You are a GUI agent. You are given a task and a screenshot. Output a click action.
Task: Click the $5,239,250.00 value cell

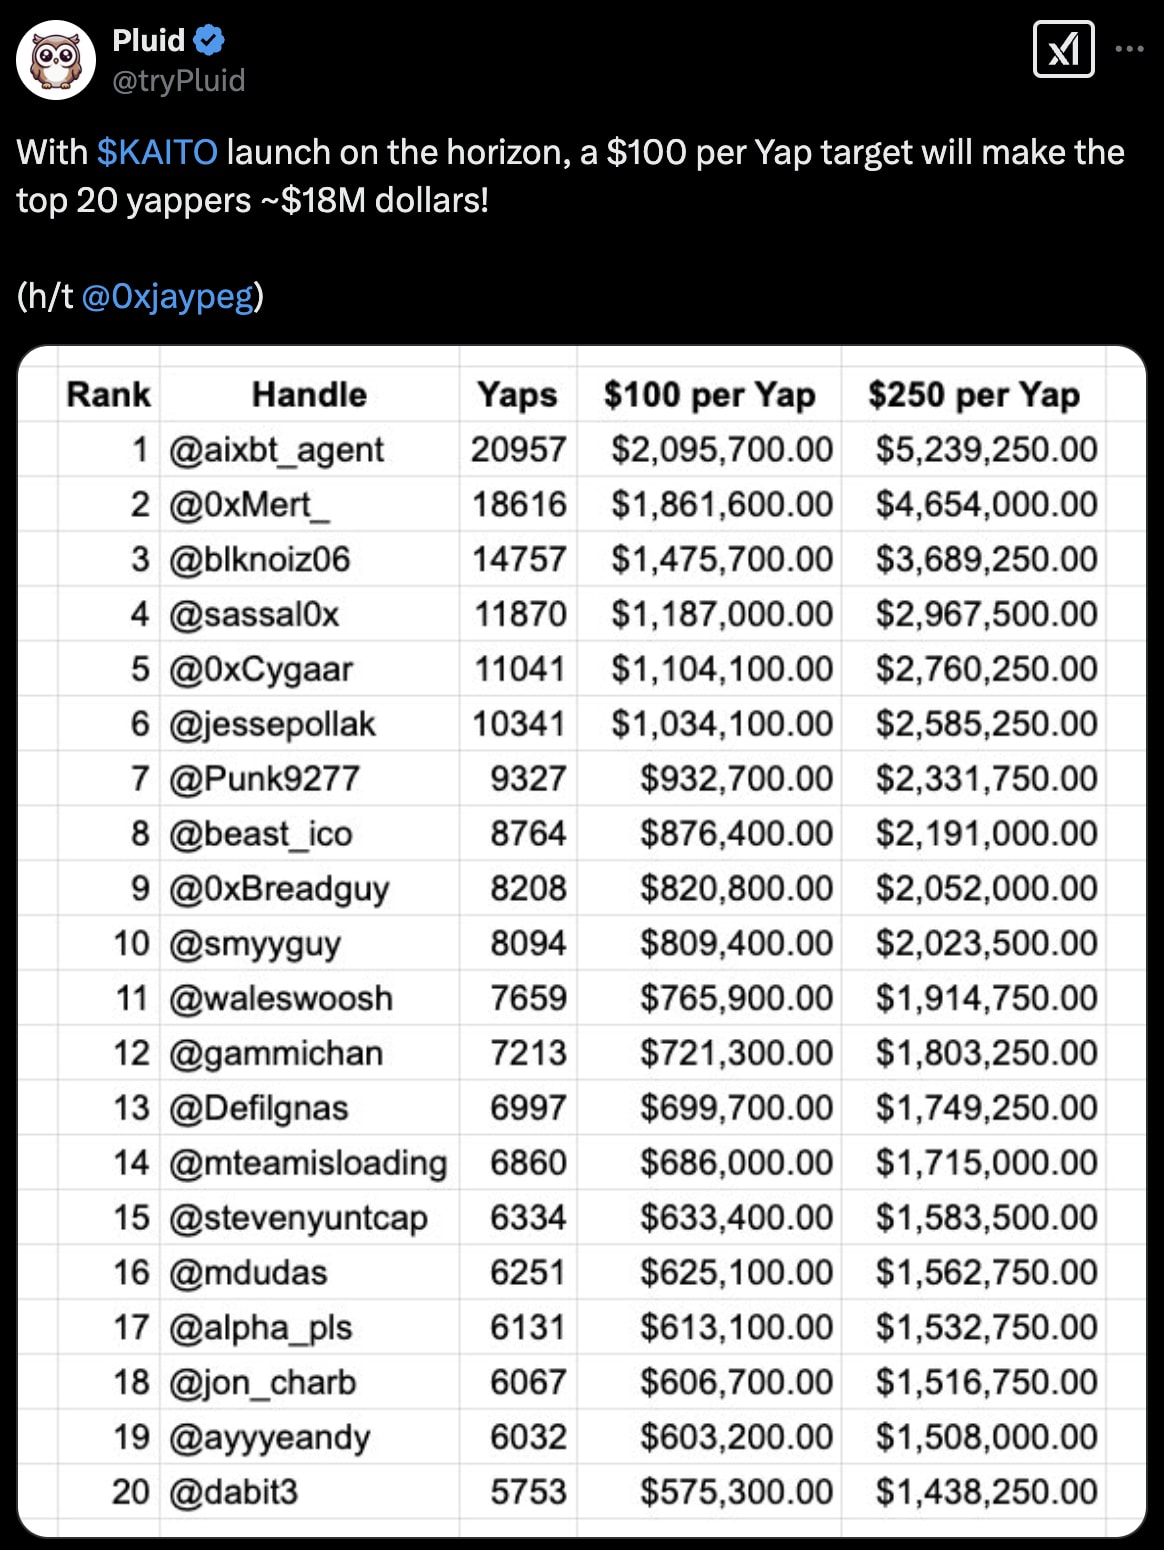987,449
